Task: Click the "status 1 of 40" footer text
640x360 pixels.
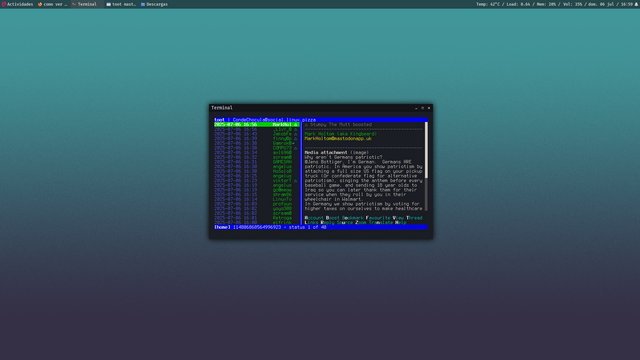Action: 308,227
